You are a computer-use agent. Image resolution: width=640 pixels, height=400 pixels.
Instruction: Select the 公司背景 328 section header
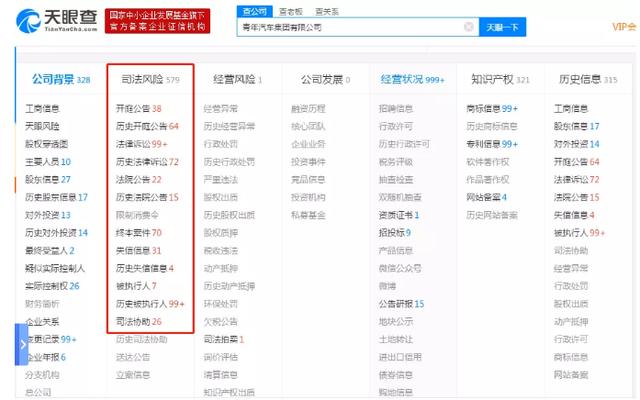click(x=61, y=79)
